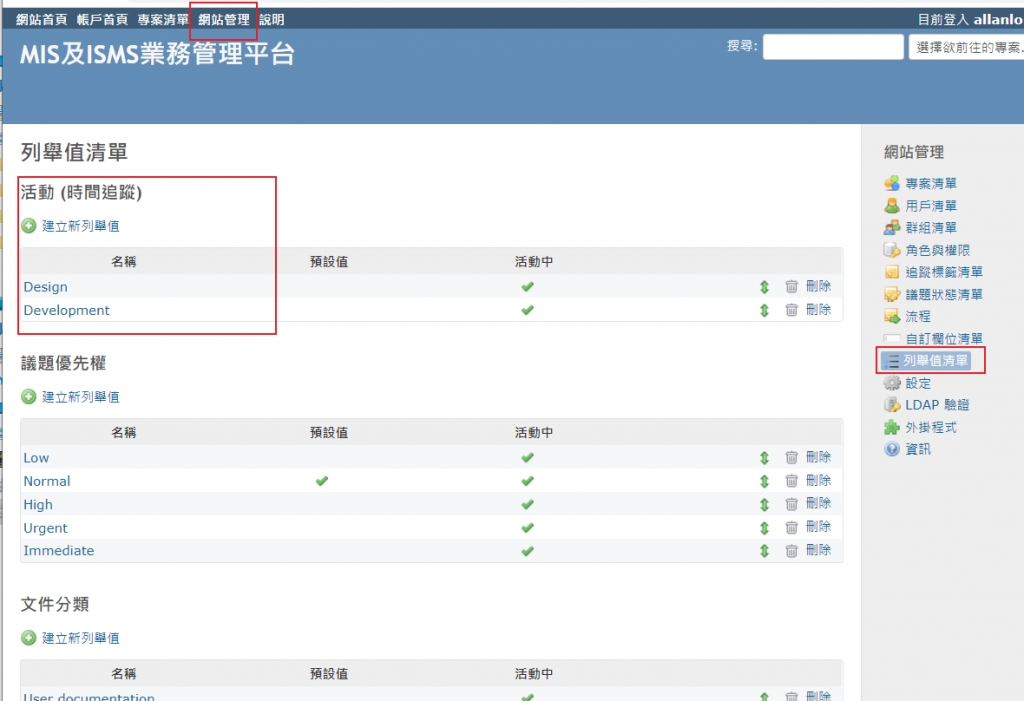Click the active checkmark for Design row
The image size is (1024, 701).
pos(527,287)
